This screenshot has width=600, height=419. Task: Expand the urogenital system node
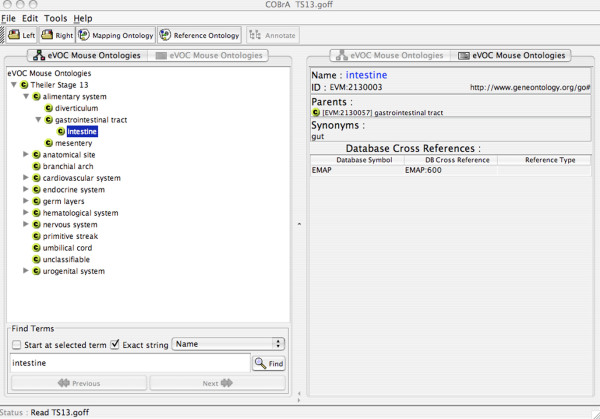[x=25, y=271]
